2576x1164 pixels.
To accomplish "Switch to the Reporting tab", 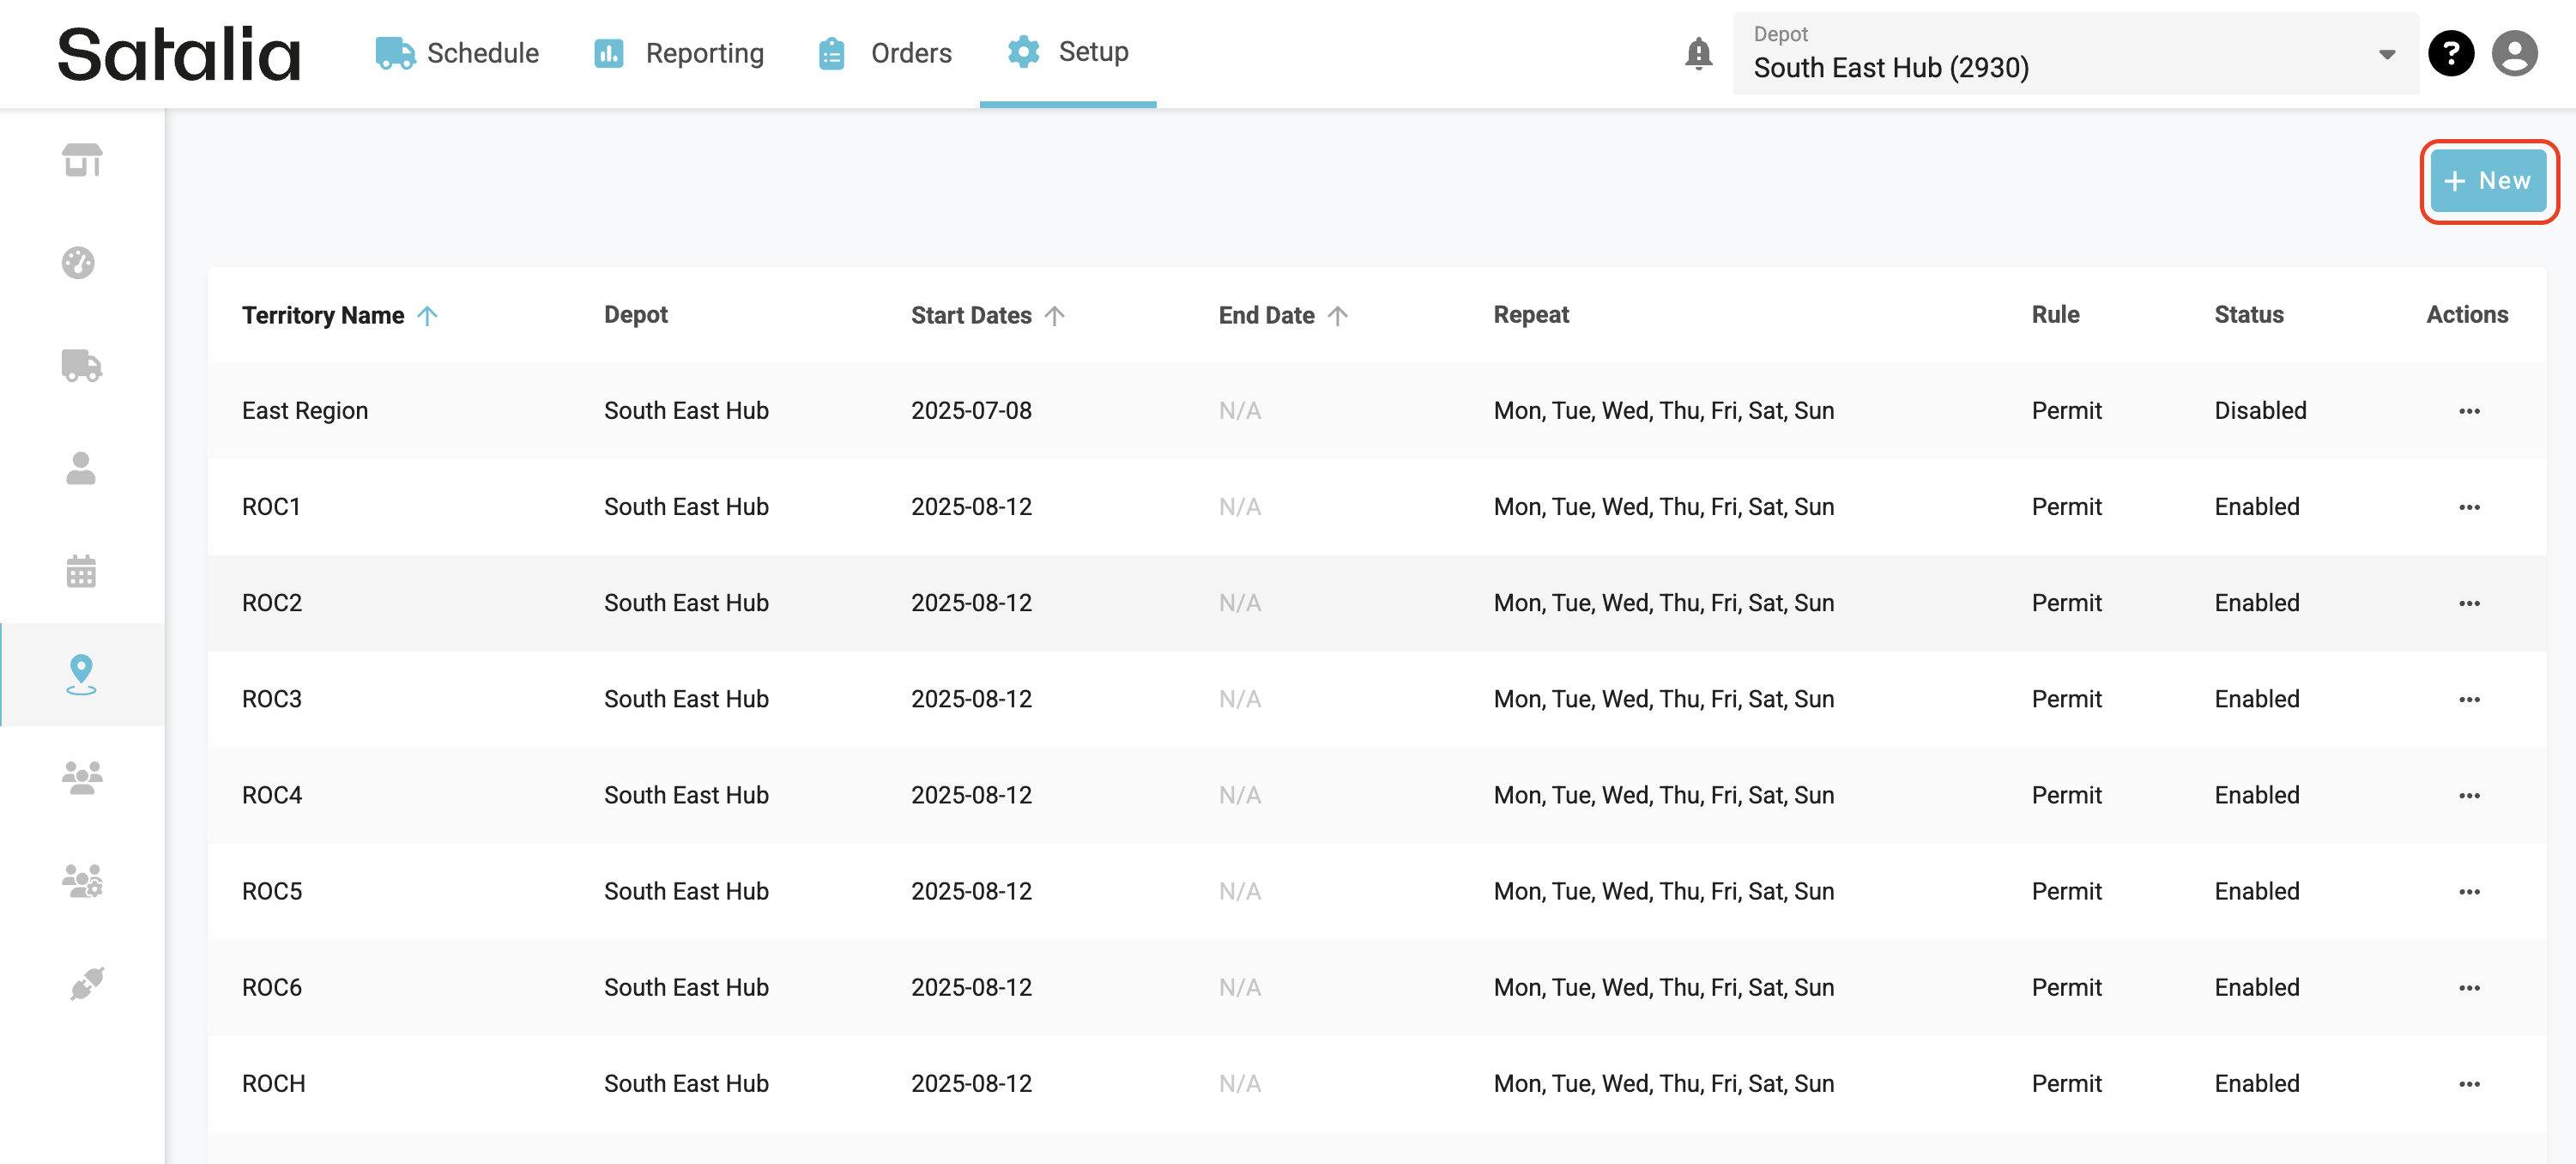I will (678, 53).
